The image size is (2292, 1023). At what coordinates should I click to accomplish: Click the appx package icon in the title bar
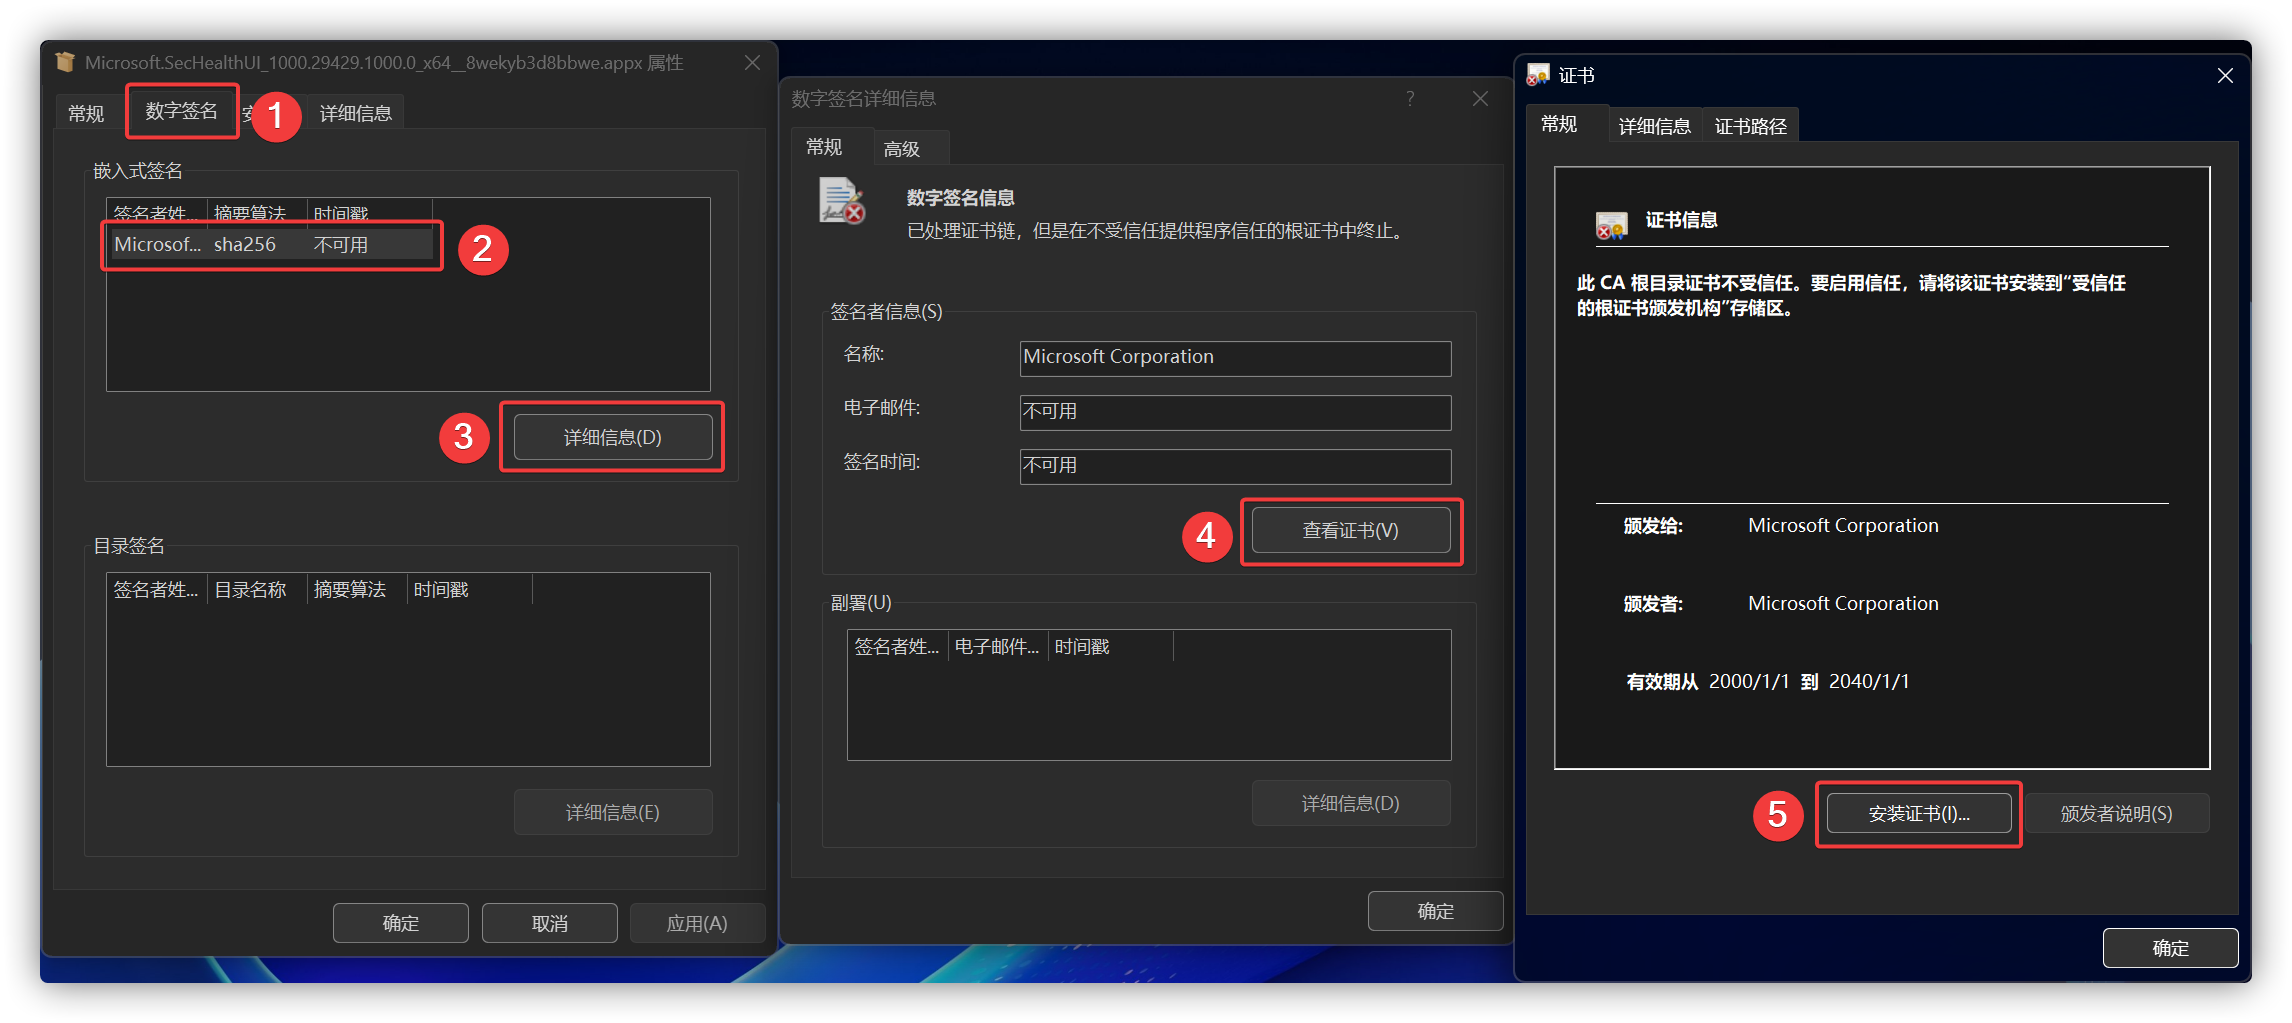coord(64,62)
